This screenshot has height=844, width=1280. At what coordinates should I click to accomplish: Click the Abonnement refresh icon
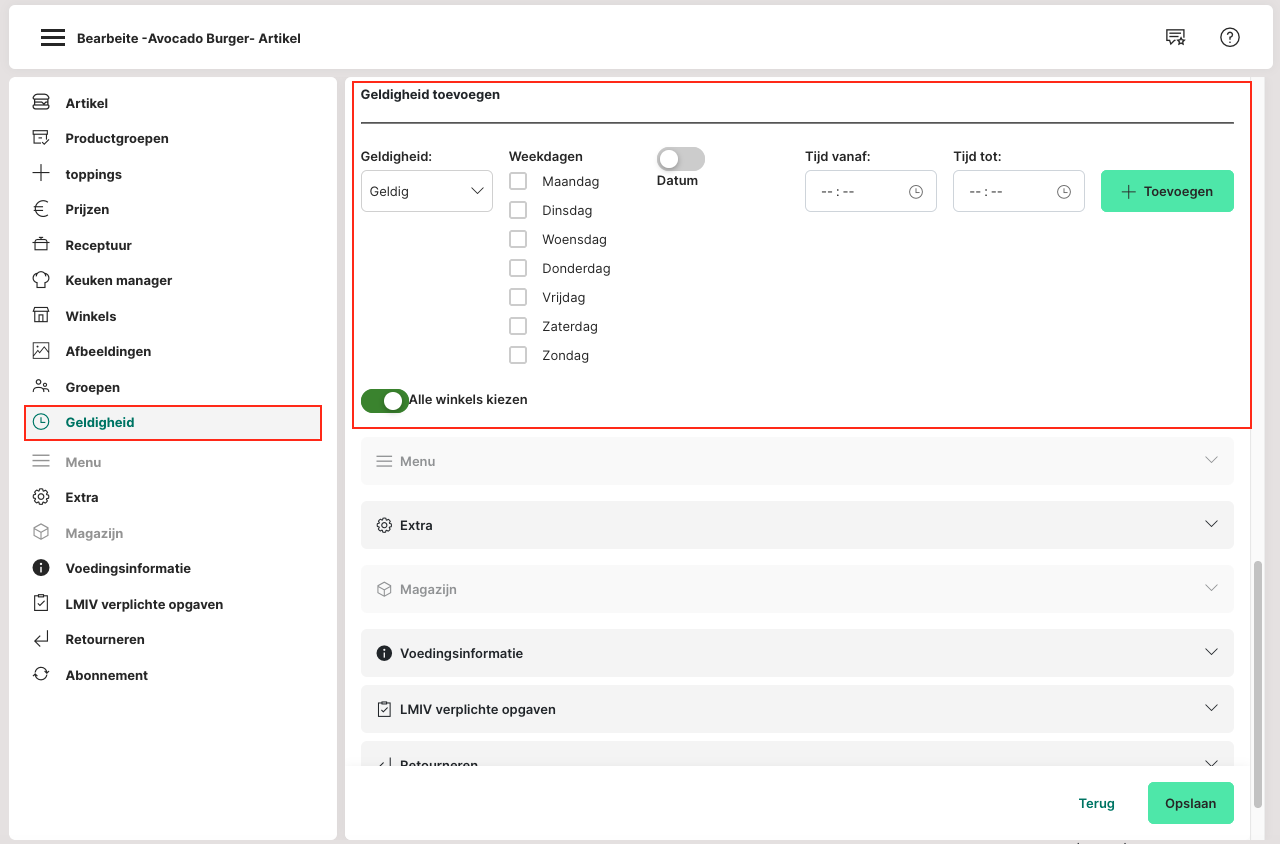41,675
